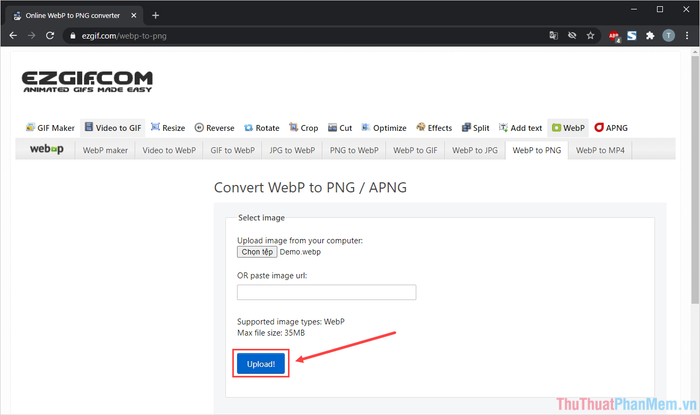Open the Crop tool
This screenshot has width=700, height=415.
(304, 128)
